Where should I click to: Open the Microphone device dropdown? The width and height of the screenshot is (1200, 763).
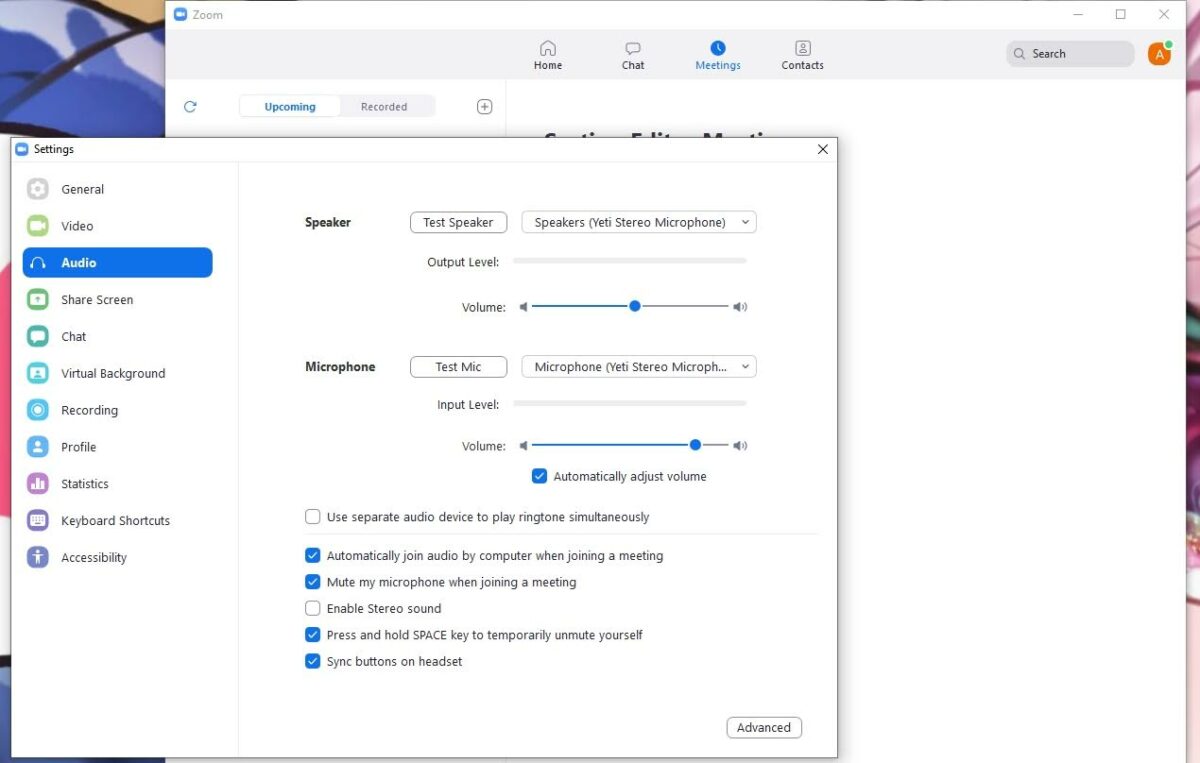click(638, 366)
